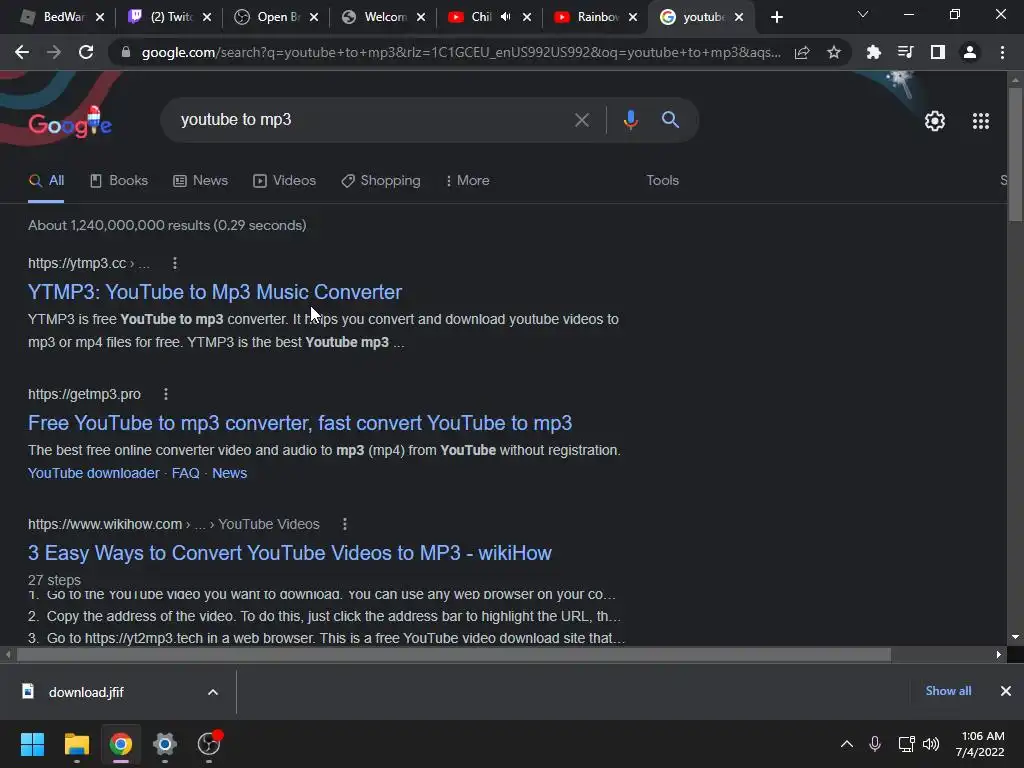Start voice search with microphone

point(630,120)
